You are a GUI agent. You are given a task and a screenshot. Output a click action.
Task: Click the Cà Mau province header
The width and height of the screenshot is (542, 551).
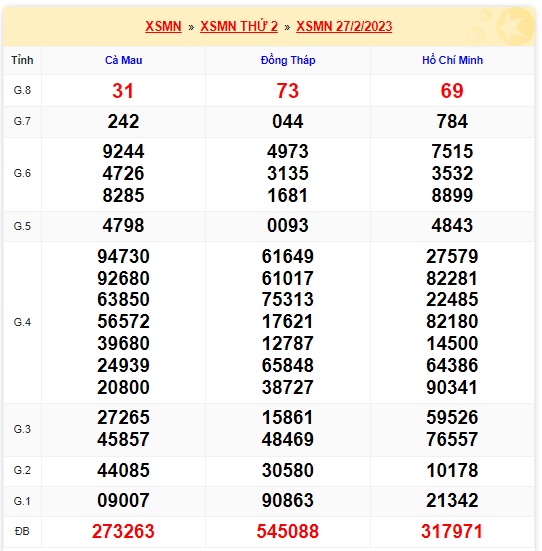pos(123,60)
